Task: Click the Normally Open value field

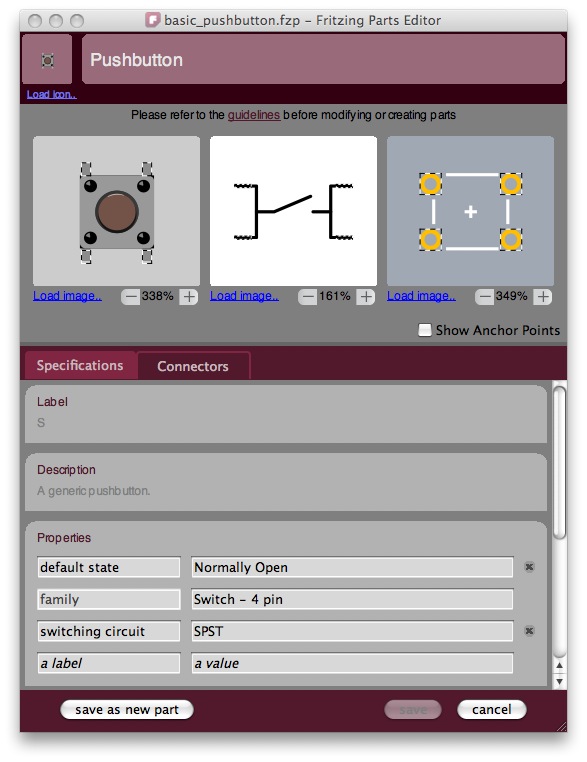Action: (x=352, y=567)
